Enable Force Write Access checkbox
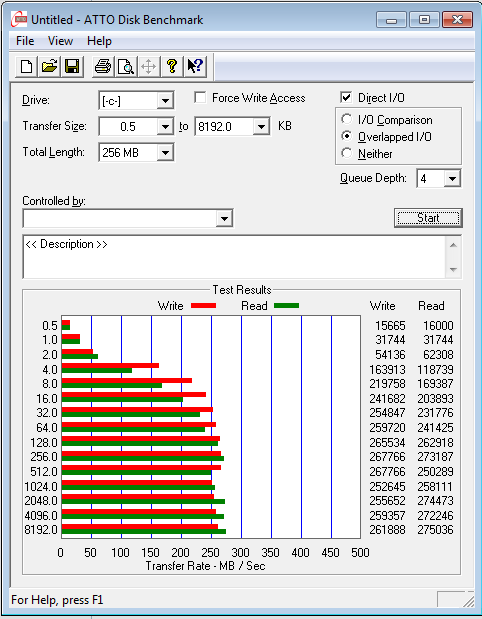482x619 pixels. (x=200, y=98)
